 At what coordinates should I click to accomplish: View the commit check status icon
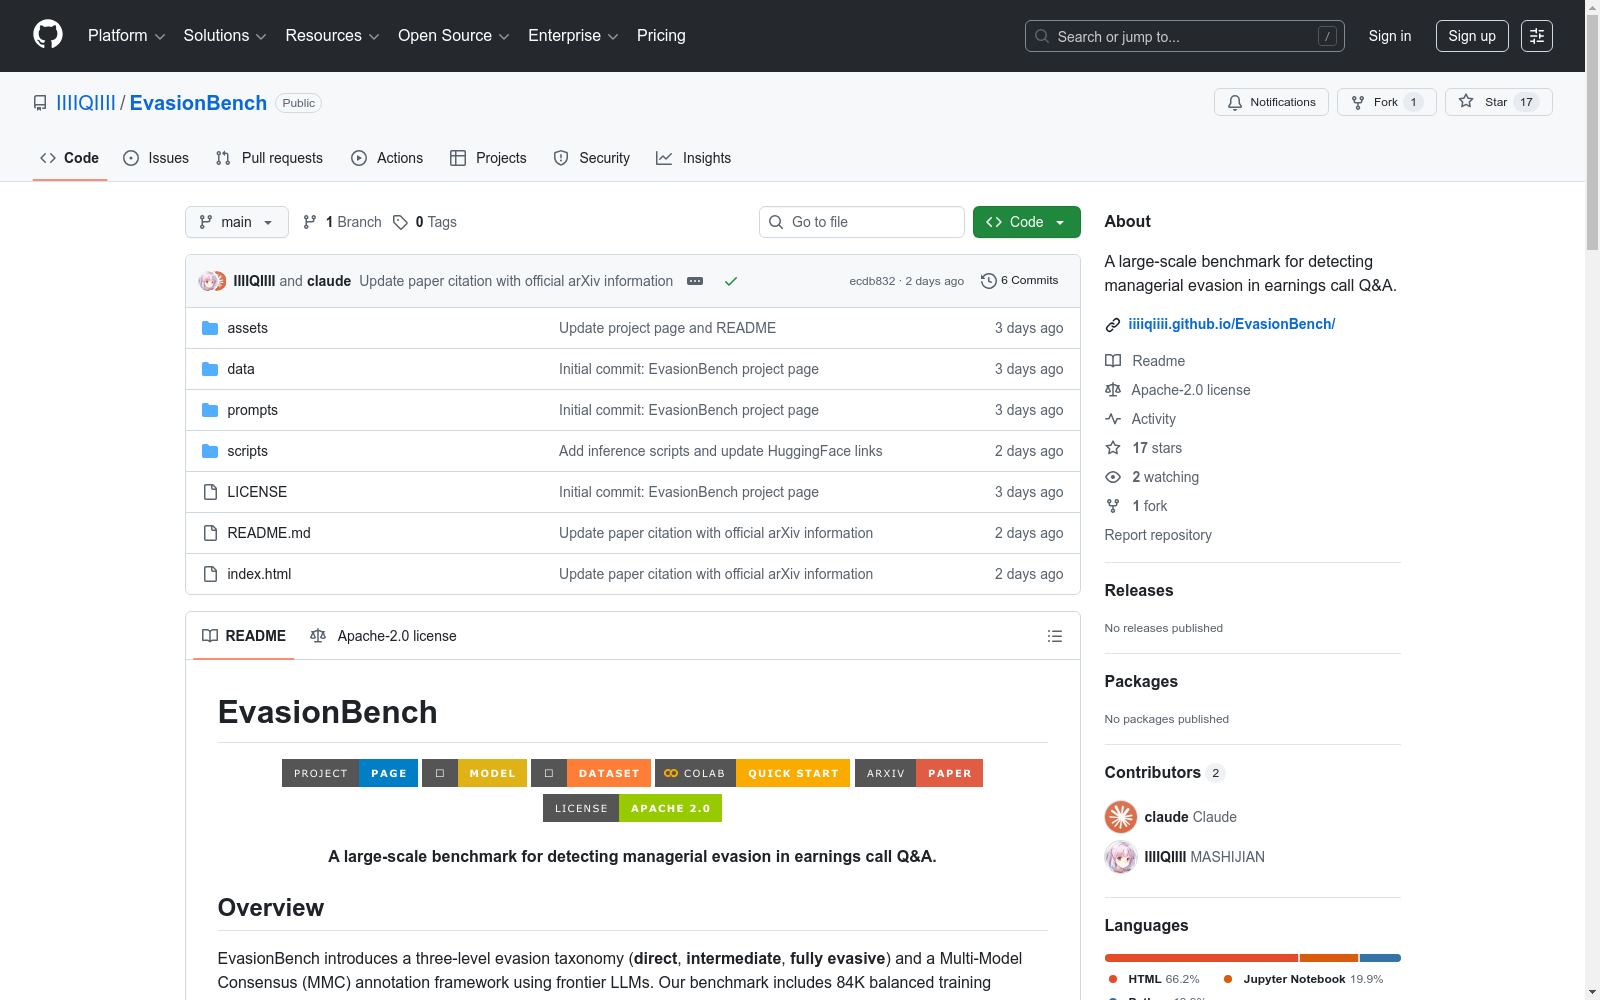coord(731,281)
